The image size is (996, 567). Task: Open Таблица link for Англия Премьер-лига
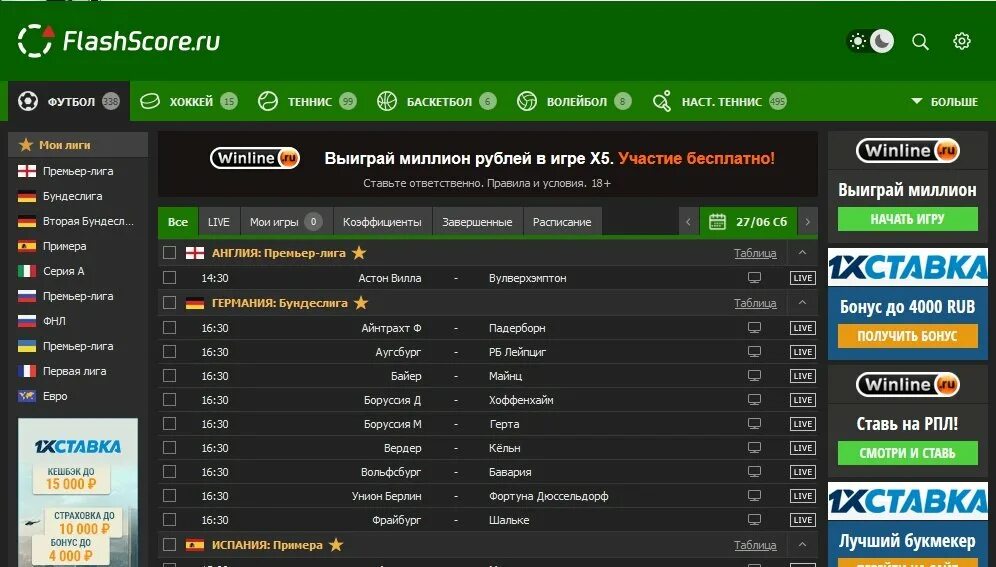coord(755,253)
